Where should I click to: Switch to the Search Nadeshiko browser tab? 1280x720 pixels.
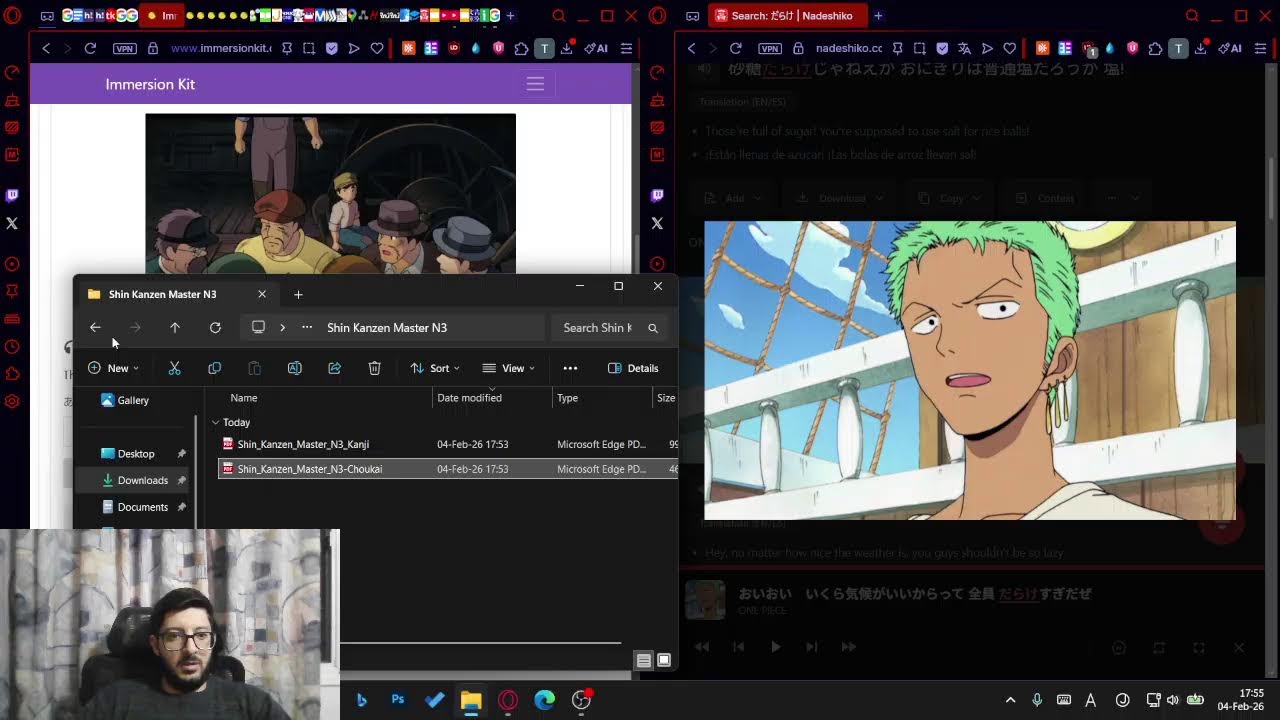787,16
